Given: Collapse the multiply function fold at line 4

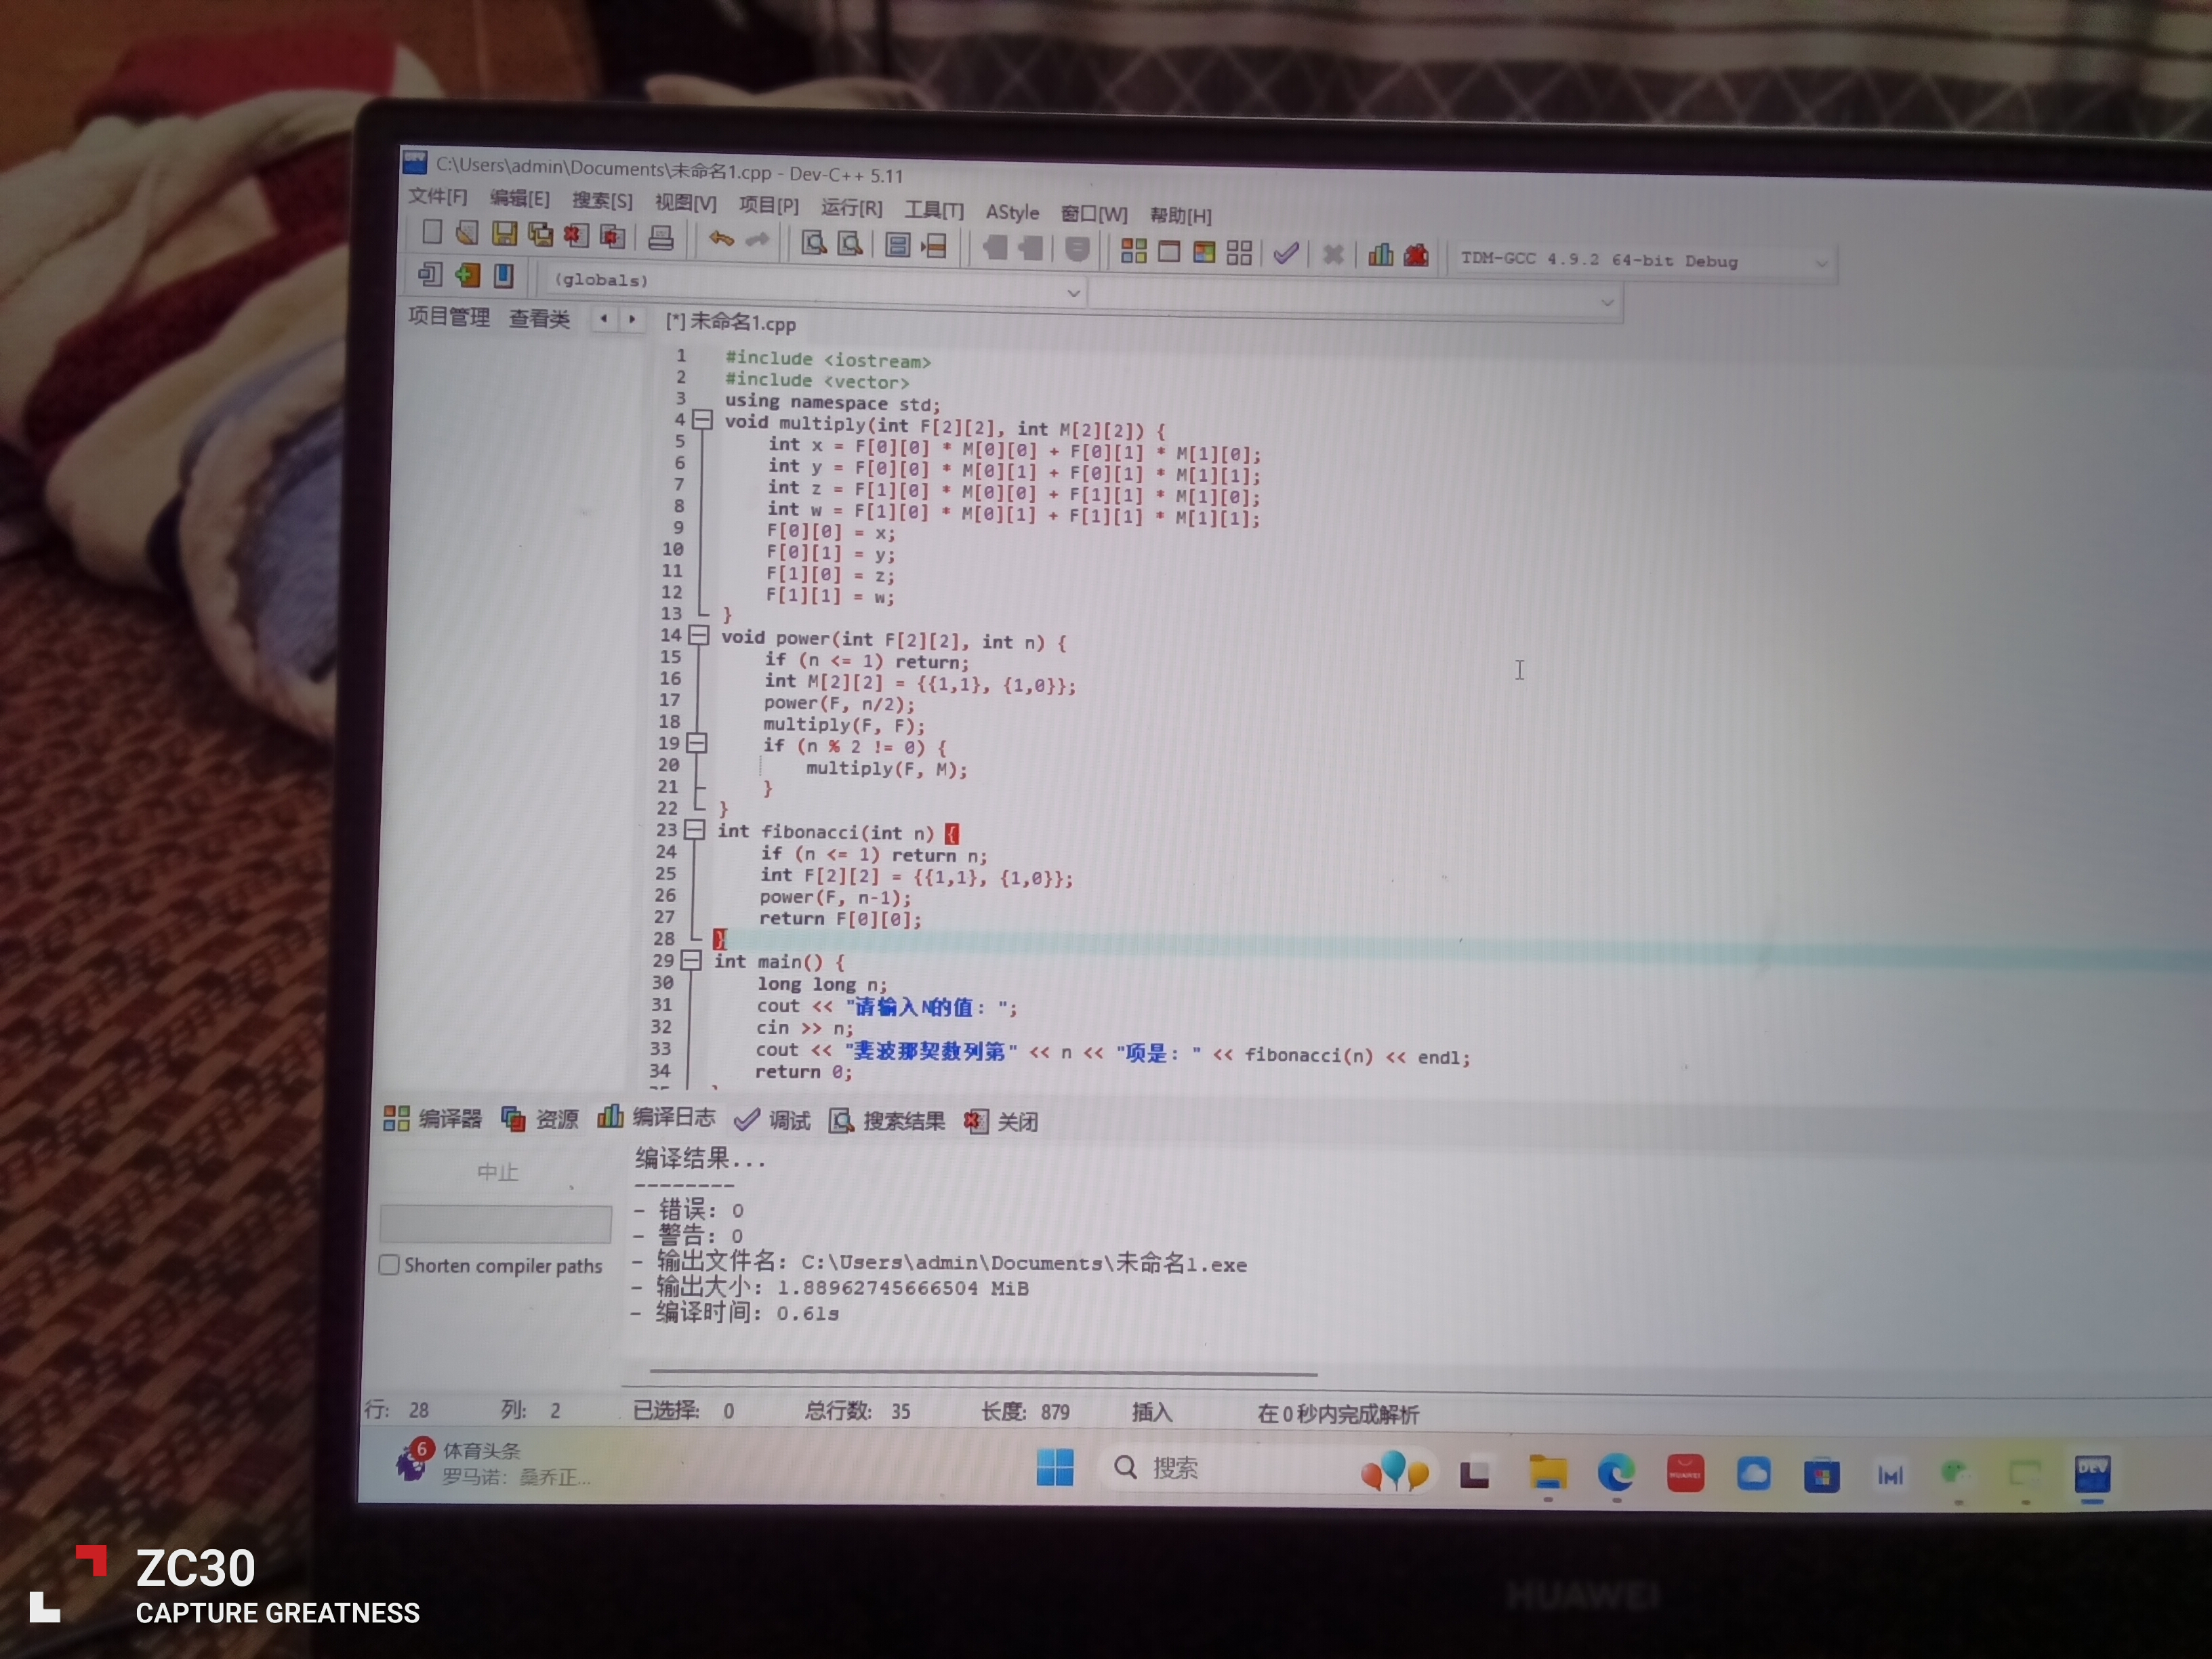Looking at the screenshot, I should 703,420.
